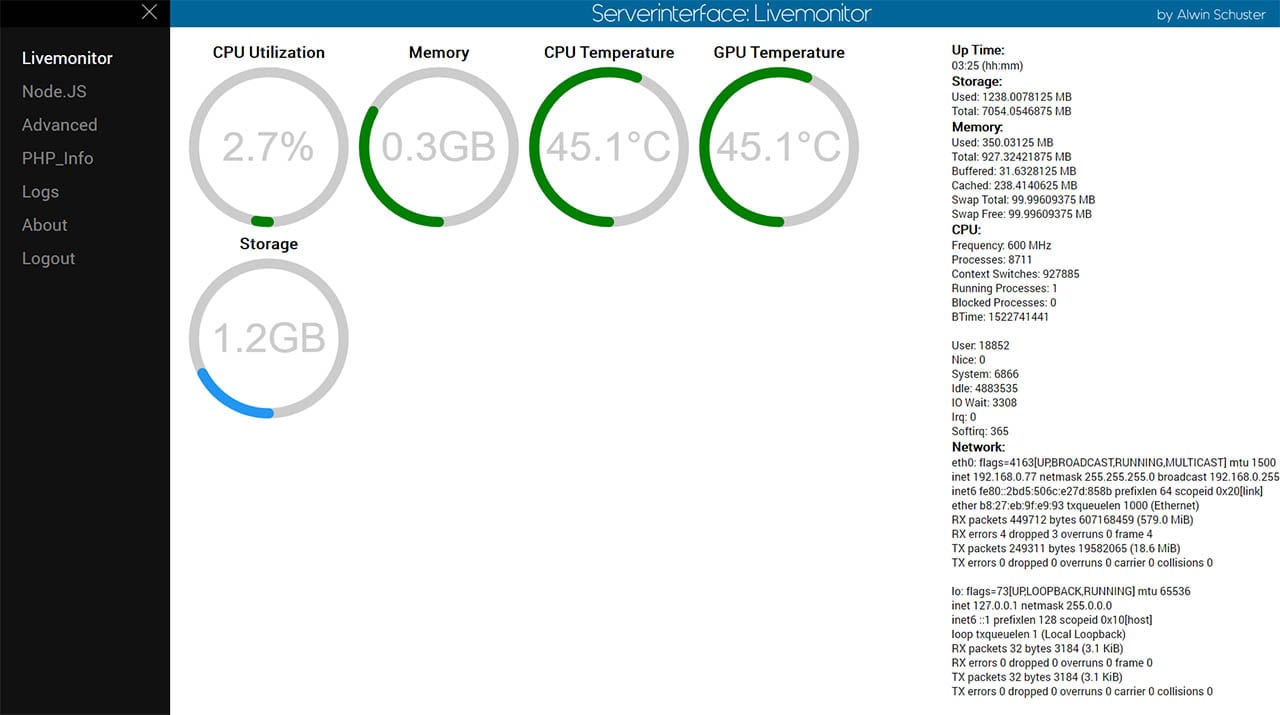The width and height of the screenshot is (1280, 715).
Task: Click 'Total: 927.32421875 MB' memory line
Action: point(1011,157)
